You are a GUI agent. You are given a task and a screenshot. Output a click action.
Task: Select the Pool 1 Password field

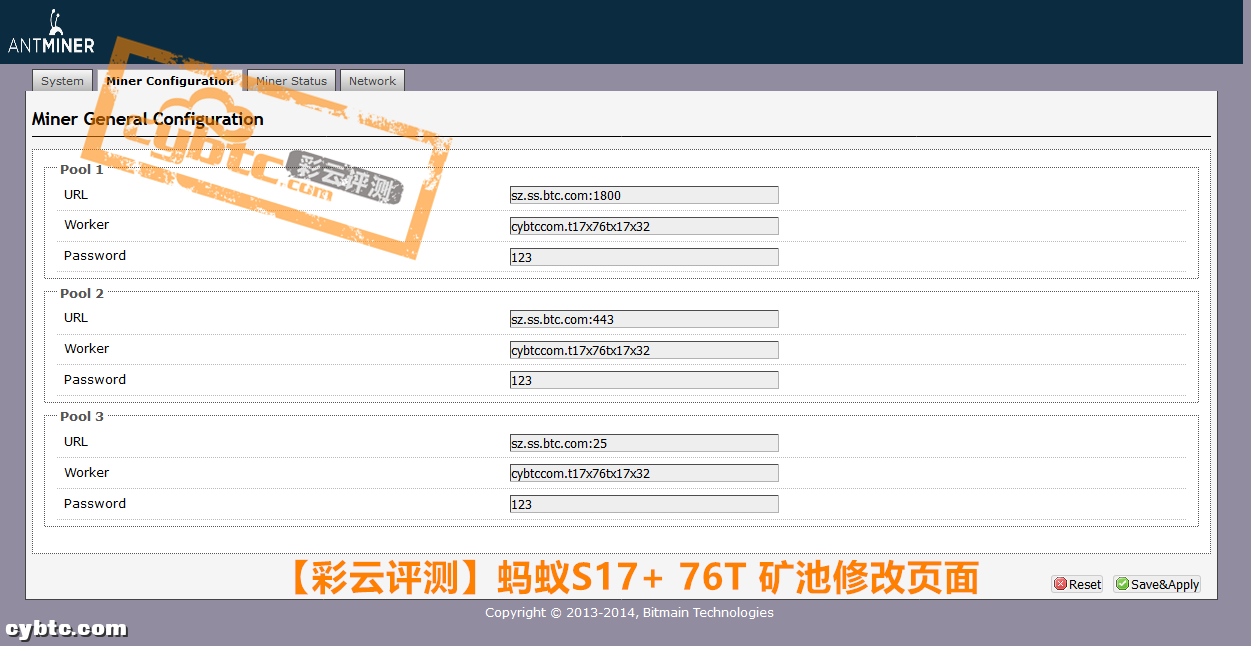pyautogui.click(x=643, y=256)
